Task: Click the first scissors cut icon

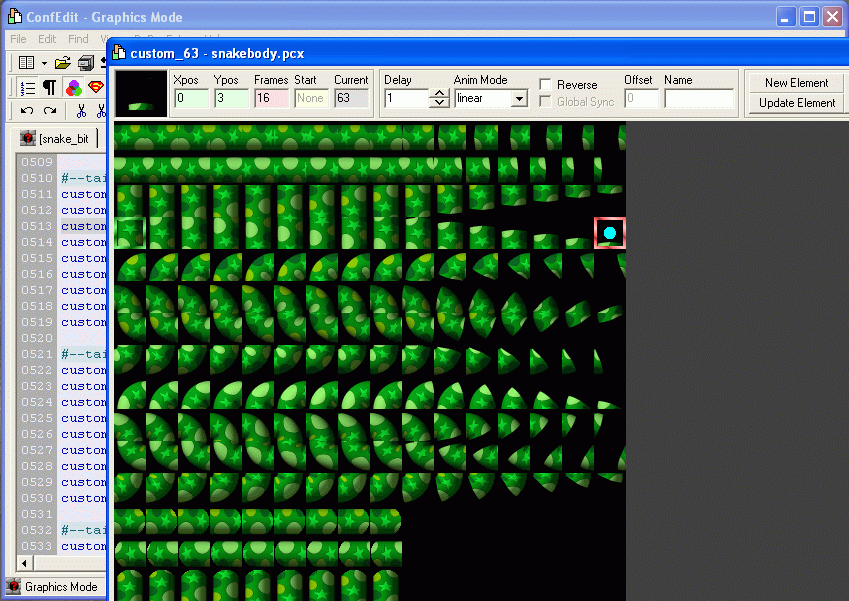Action: (x=81, y=111)
